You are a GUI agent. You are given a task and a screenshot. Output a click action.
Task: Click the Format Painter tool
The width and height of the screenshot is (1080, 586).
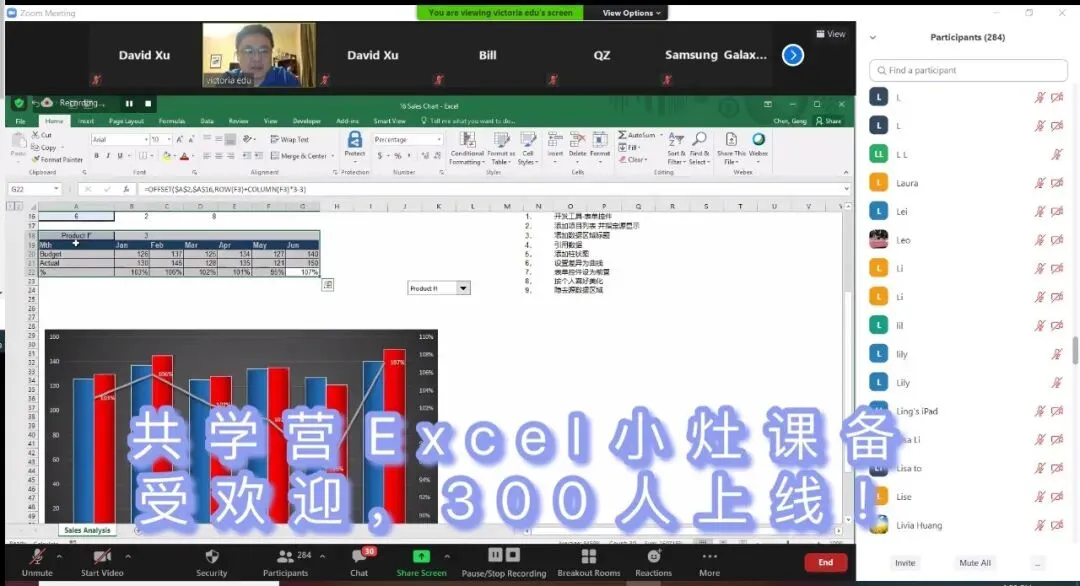coord(56,160)
